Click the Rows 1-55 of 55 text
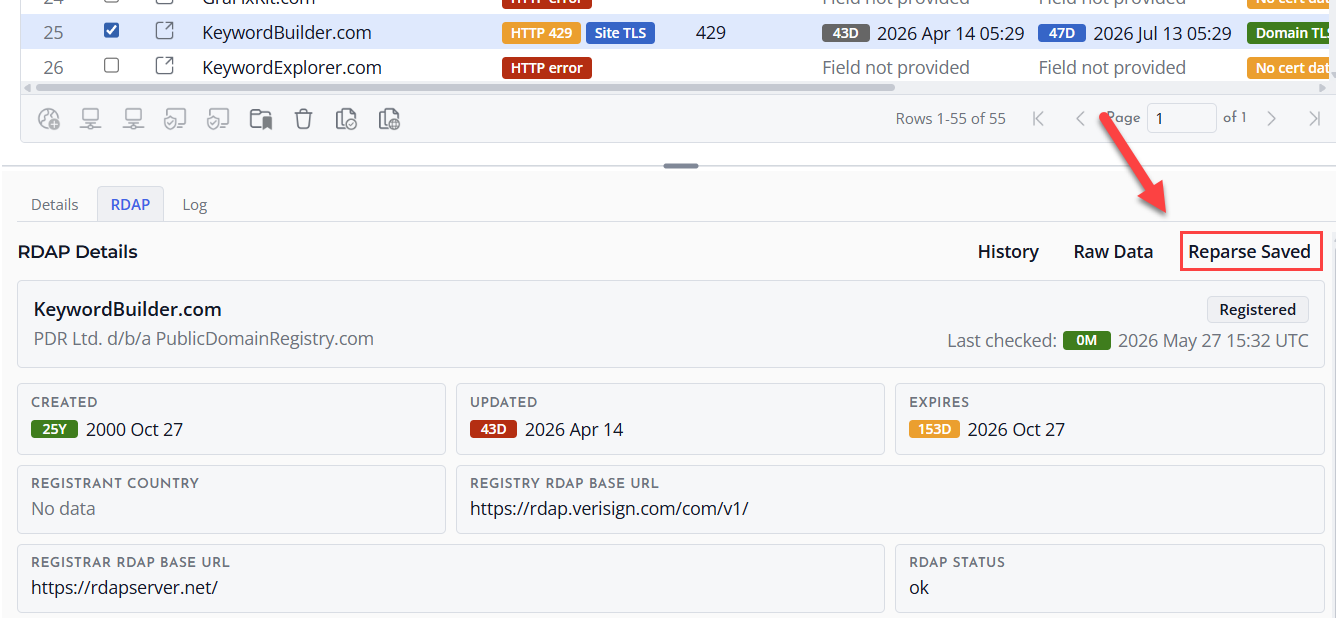The width and height of the screenshot is (1336, 618). (950, 118)
